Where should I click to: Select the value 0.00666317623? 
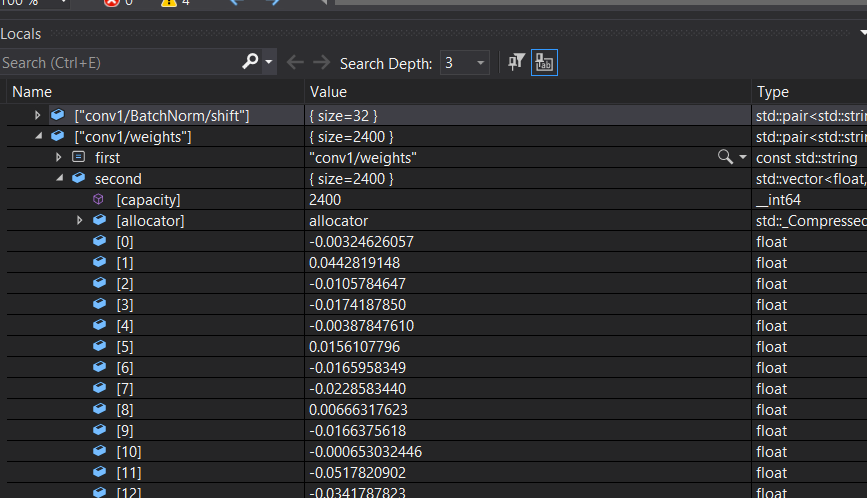[358, 410]
